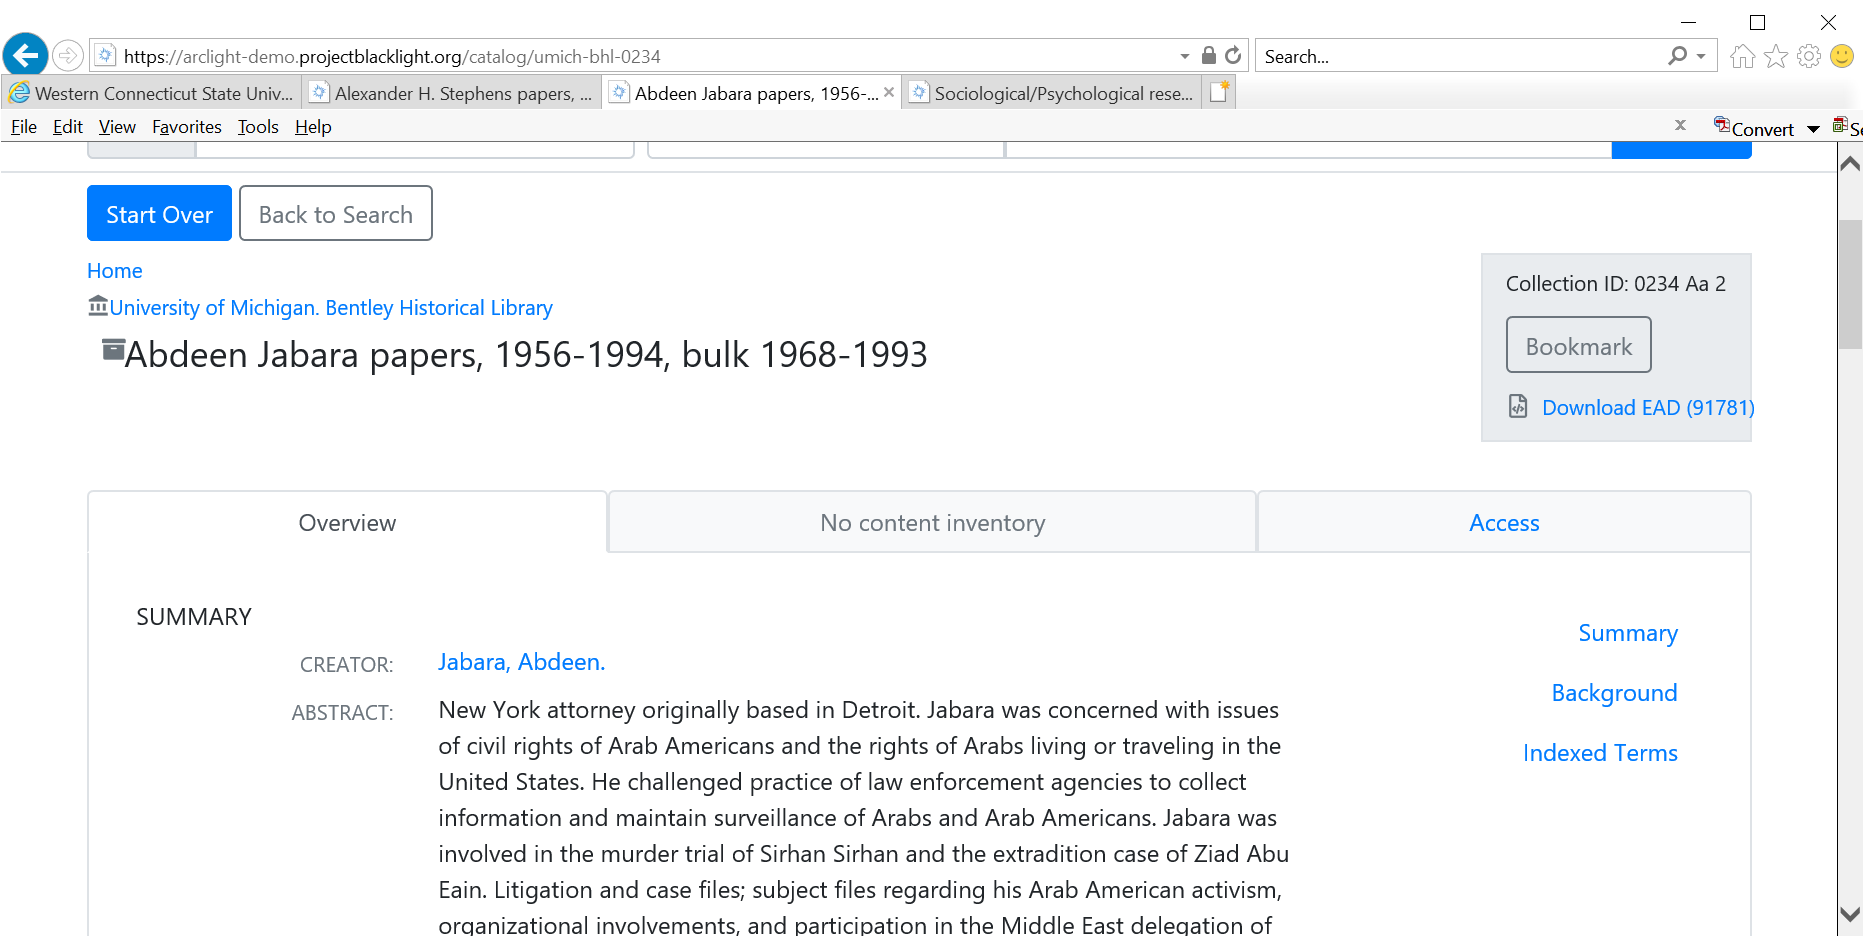This screenshot has height=937, width=1864.
Task: Click the Home icon in the browser toolbar
Action: [1741, 56]
